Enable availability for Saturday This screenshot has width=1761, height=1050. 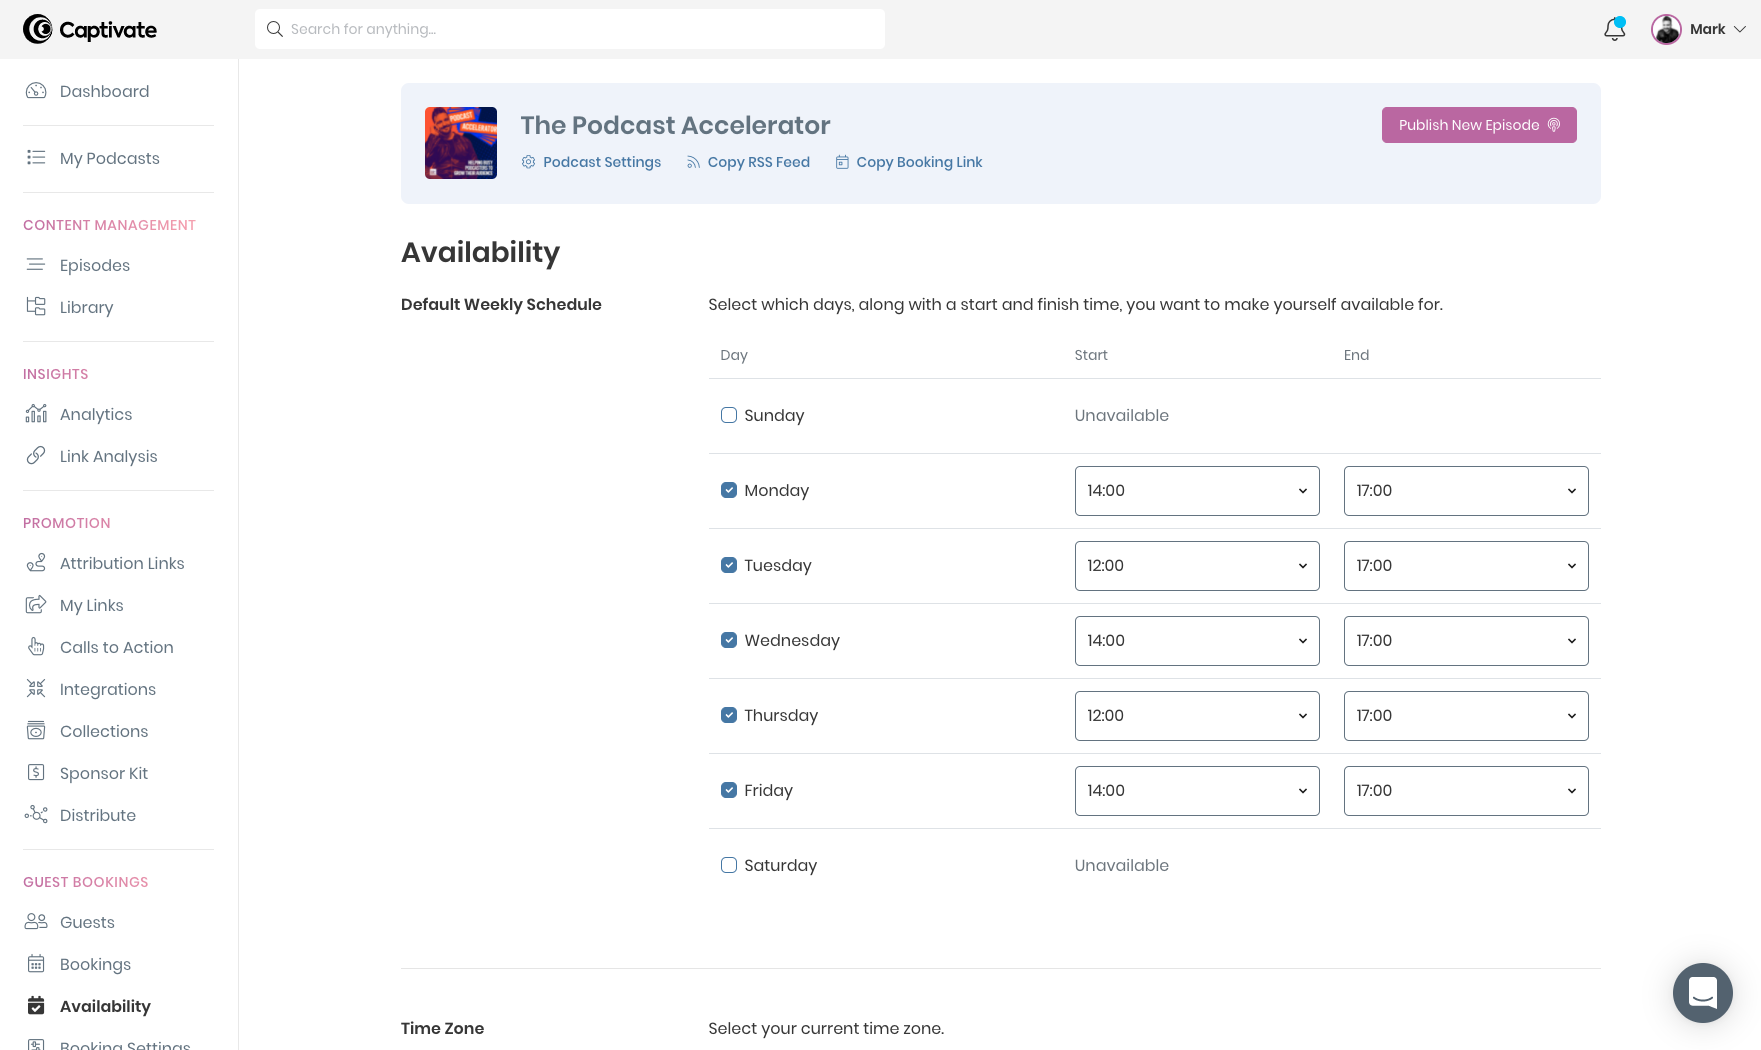[x=728, y=864]
